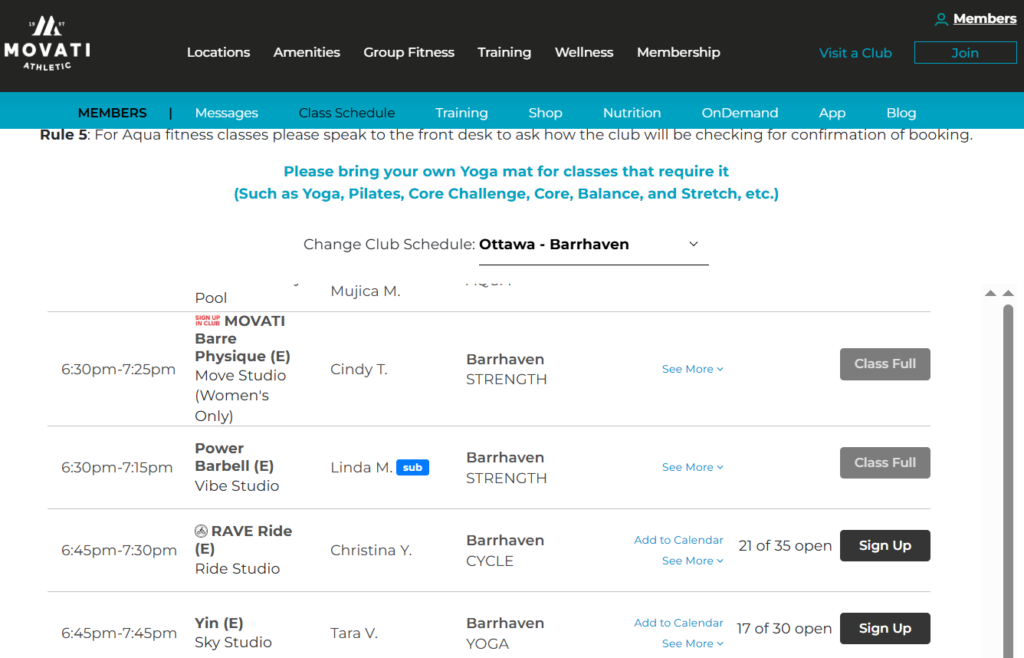
Task: Open the Group Fitness menu
Action: click(409, 52)
